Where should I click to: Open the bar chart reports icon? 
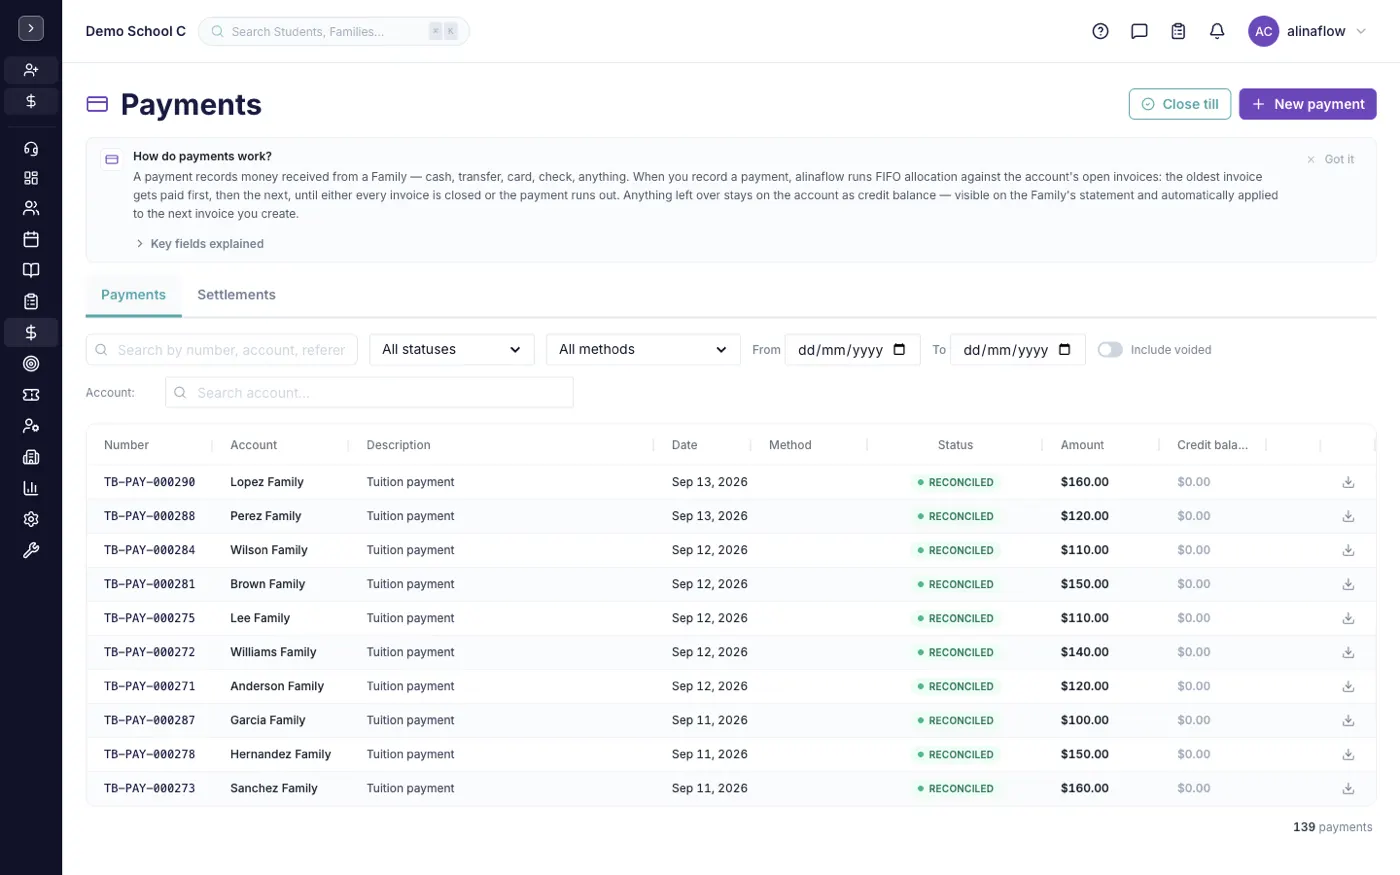pyautogui.click(x=31, y=488)
